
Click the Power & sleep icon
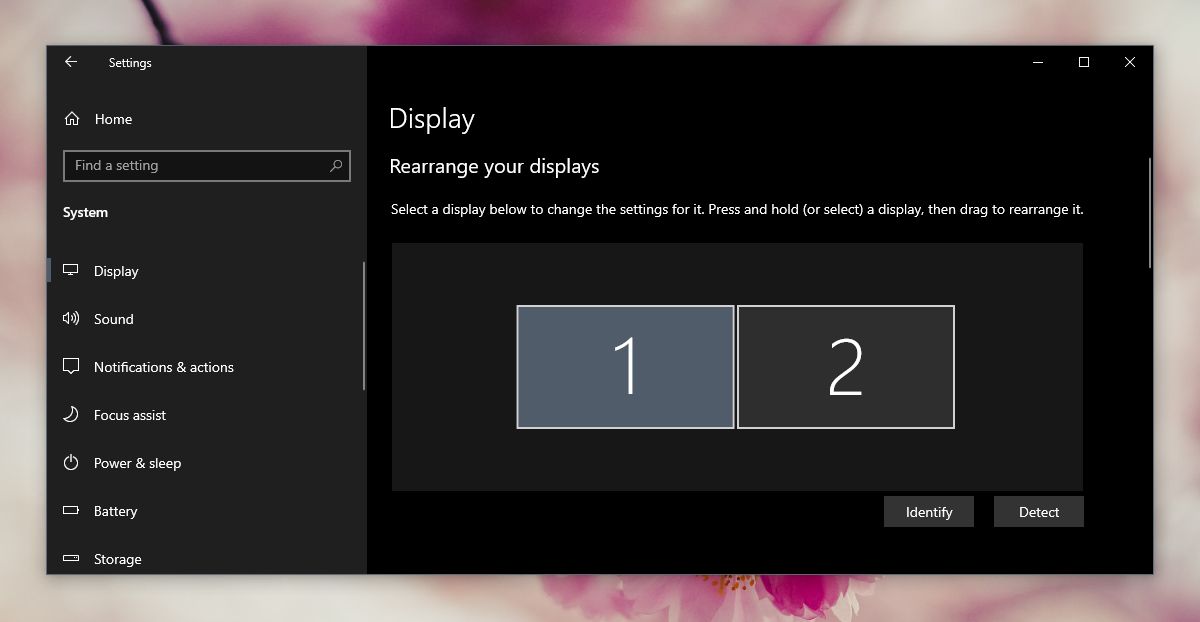(71, 462)
